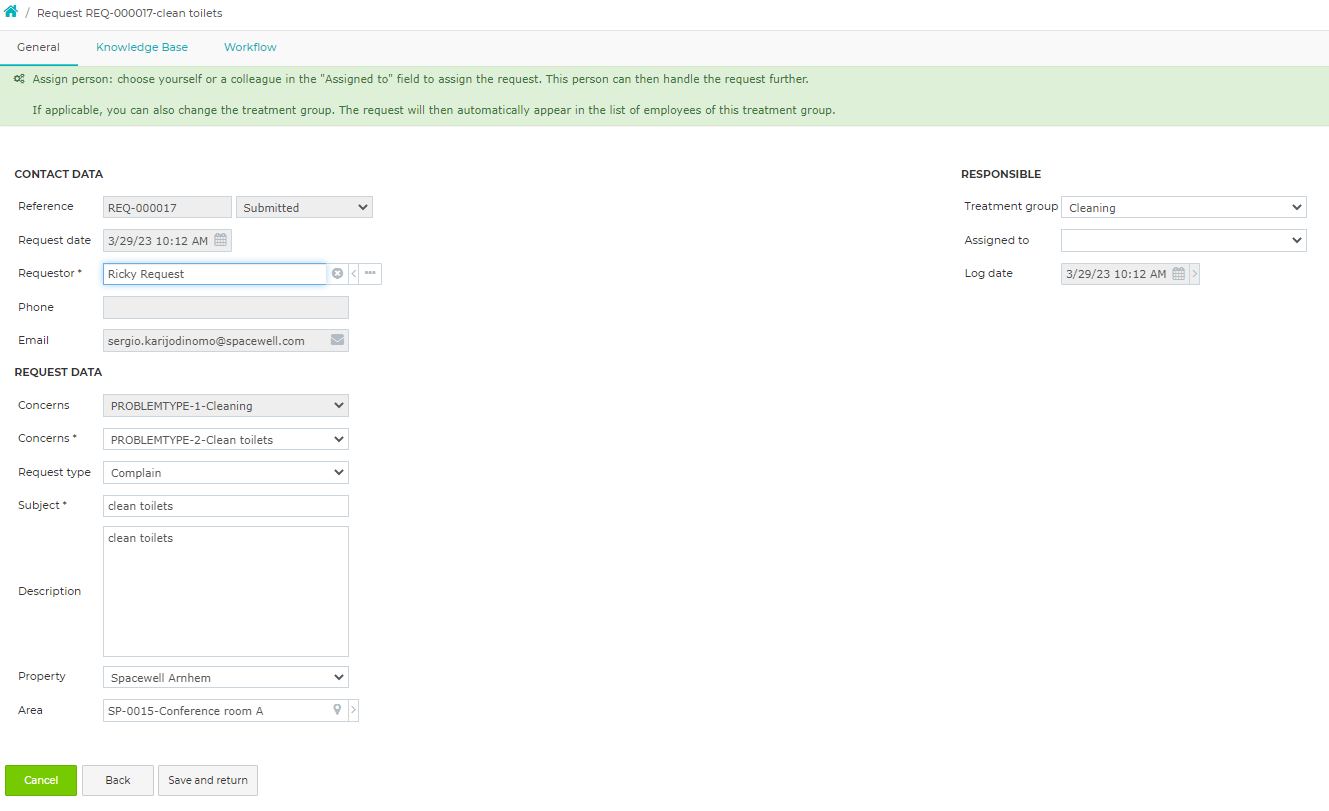
Task: Click the location pin in Area field
Action: click(338, 710)
